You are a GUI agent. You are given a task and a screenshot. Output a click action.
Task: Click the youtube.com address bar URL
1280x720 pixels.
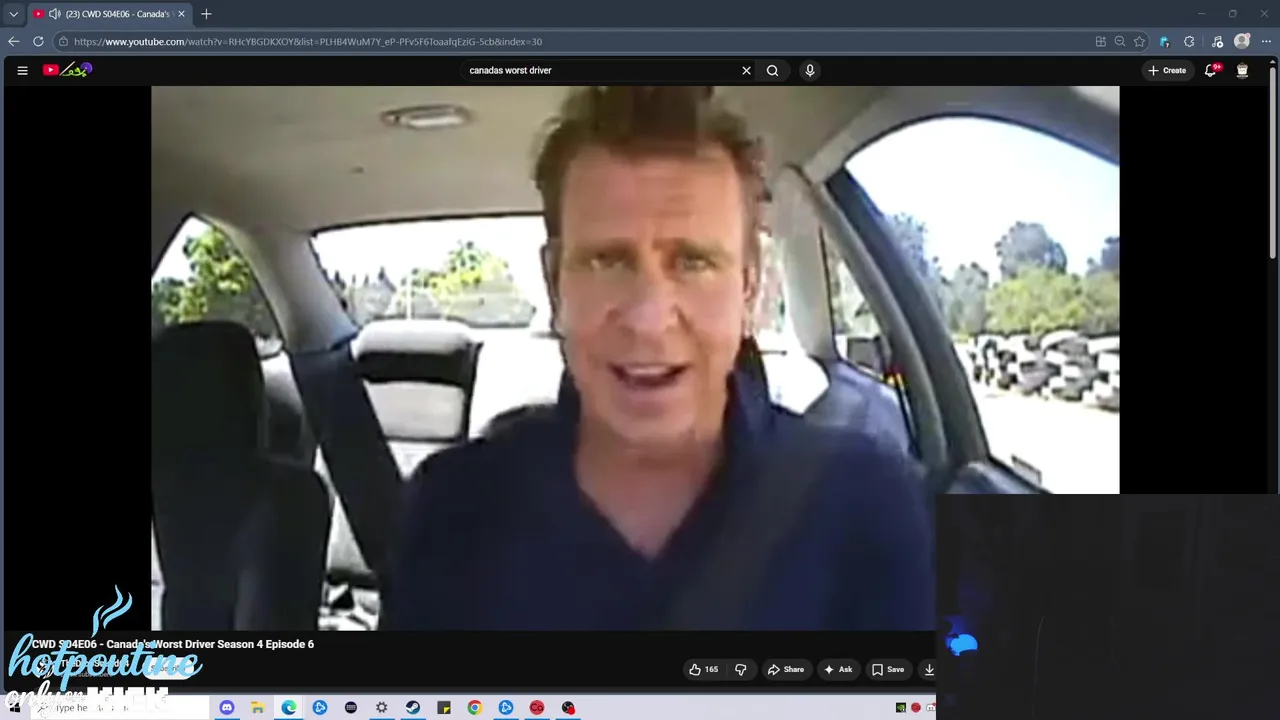(x=308, y=41)
